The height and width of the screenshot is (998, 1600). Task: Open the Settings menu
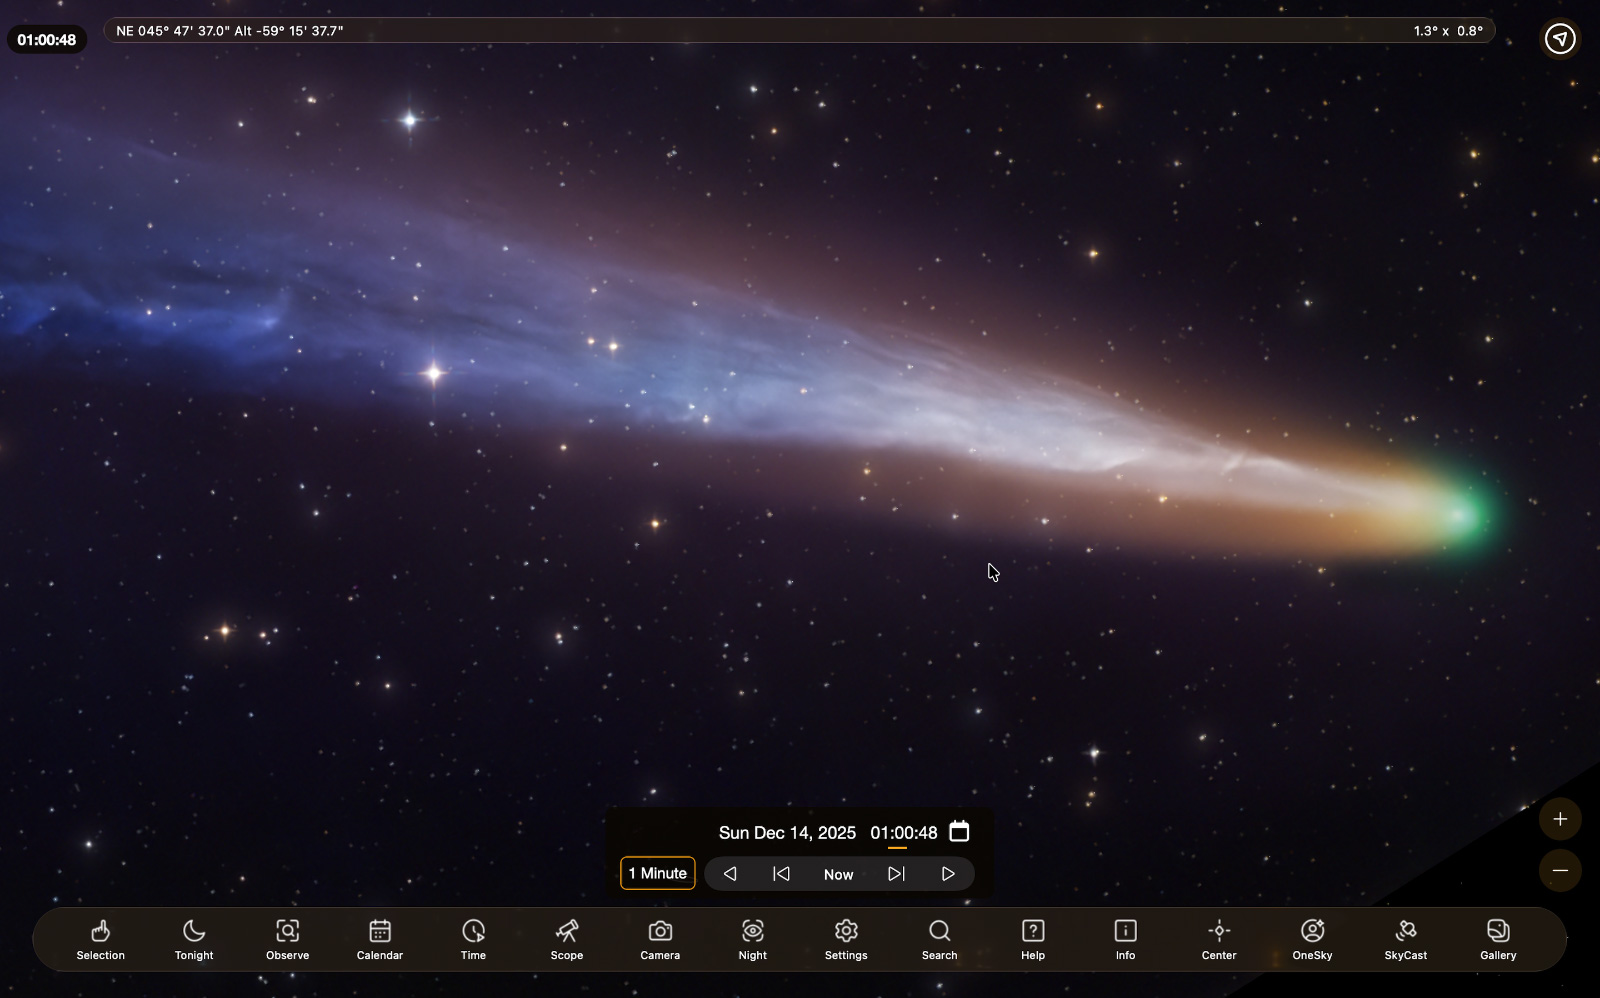(x=846, y=940)
